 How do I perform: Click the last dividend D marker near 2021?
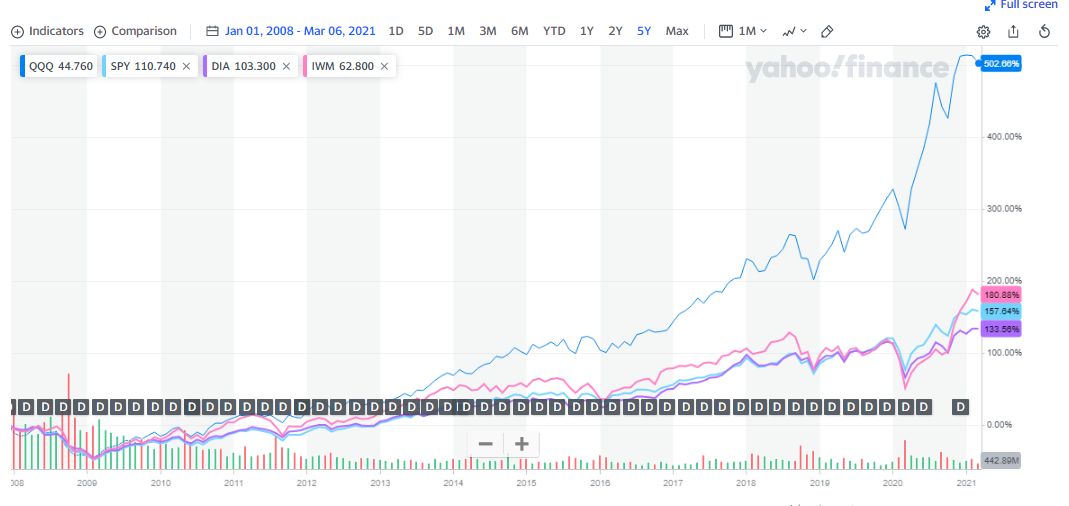point(961,407)
